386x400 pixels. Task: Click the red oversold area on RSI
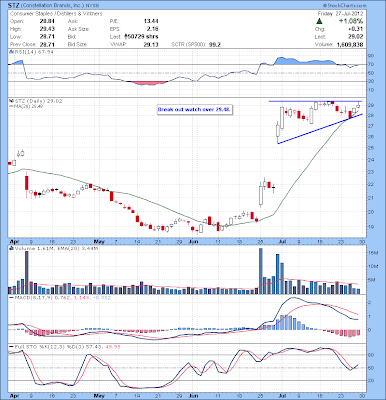[x=149, y=83]
